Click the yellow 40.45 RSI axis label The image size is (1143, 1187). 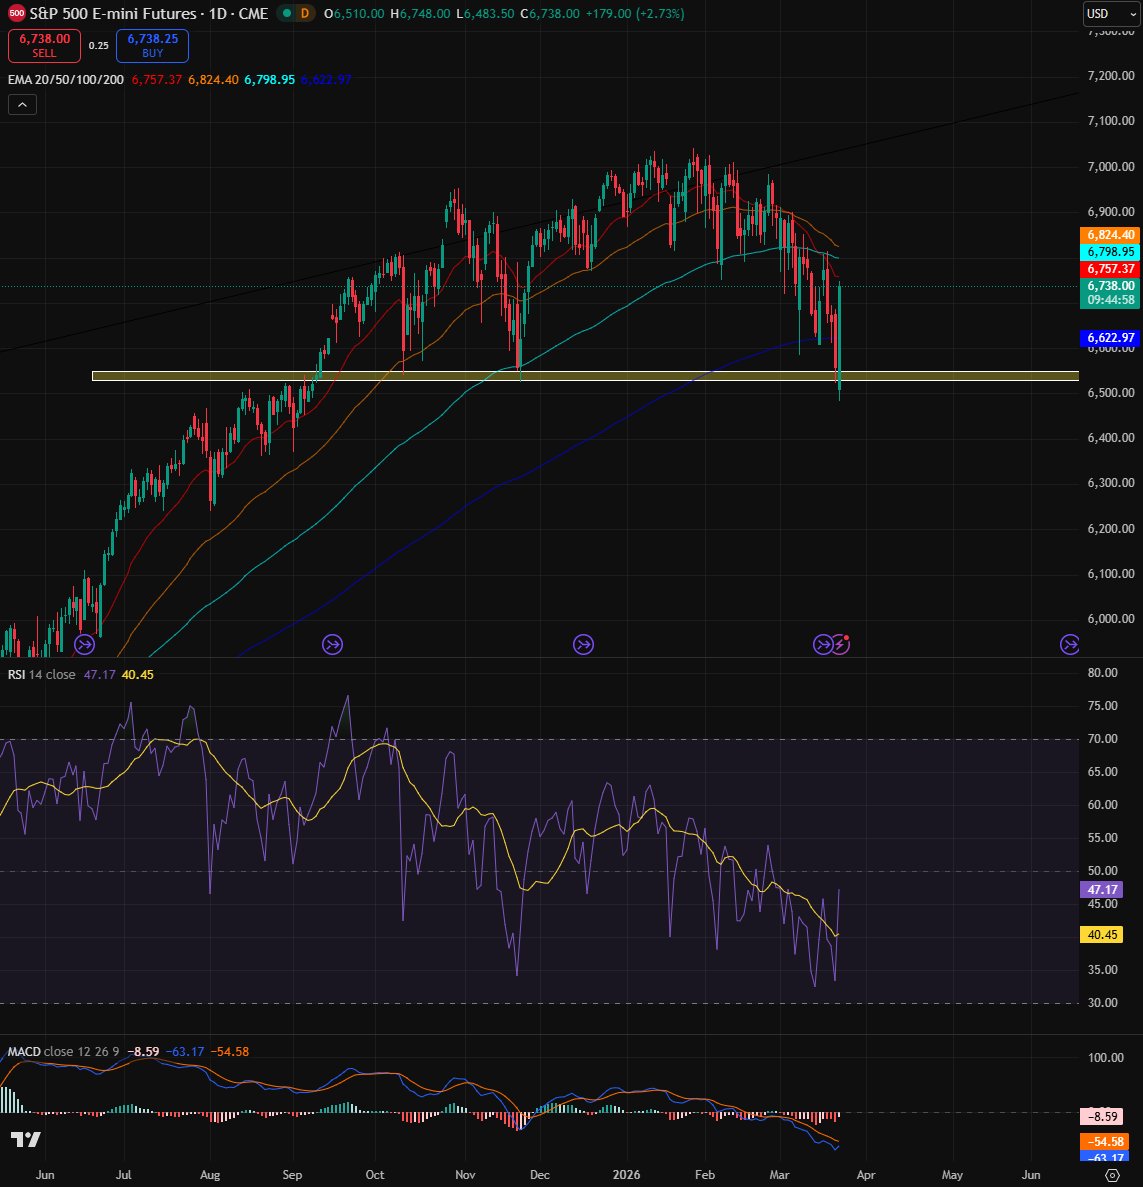(x=1101, y=934)
